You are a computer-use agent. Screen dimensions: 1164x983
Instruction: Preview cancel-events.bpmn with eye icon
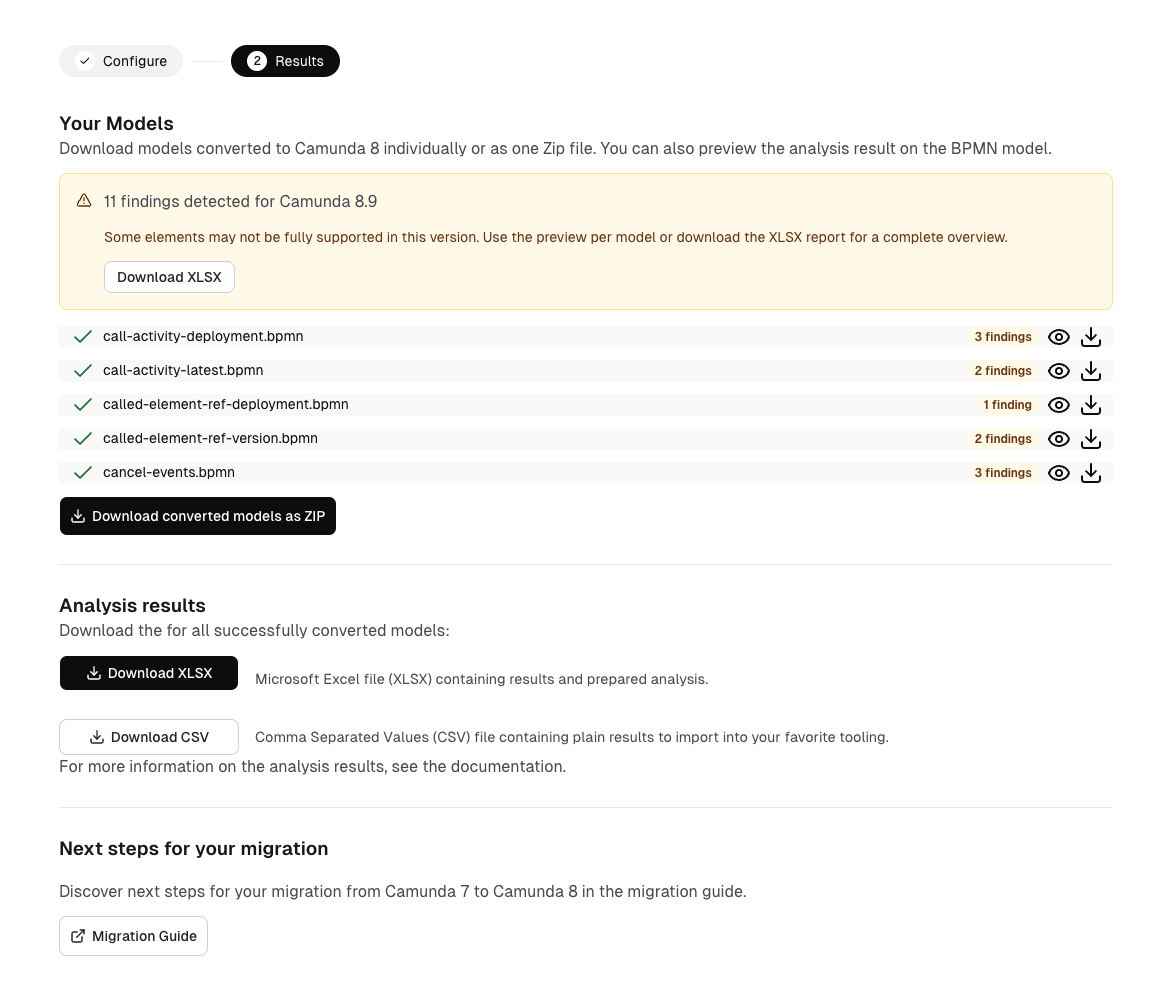[1059, 474]
